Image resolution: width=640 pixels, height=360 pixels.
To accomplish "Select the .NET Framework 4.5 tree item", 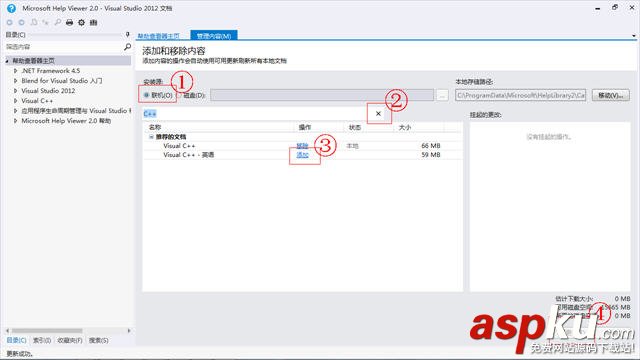I will (x=51, y=71).
